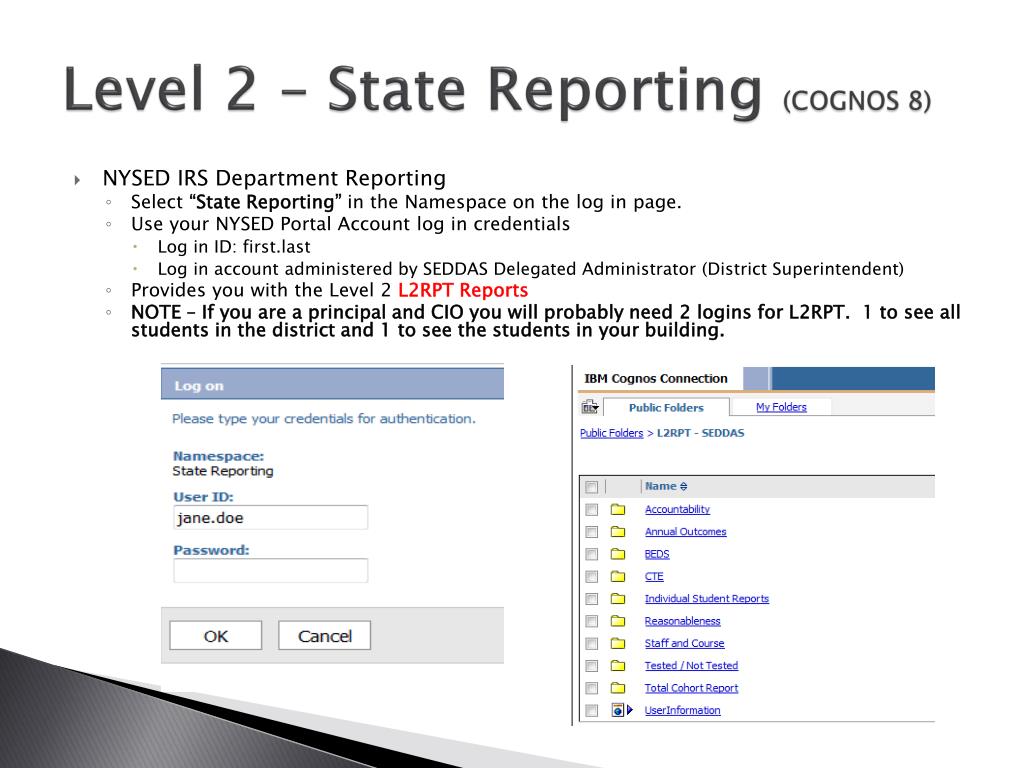Click the red L2RPT Reports text
This screenshot has height=768, width=1024.
[463, 290]
